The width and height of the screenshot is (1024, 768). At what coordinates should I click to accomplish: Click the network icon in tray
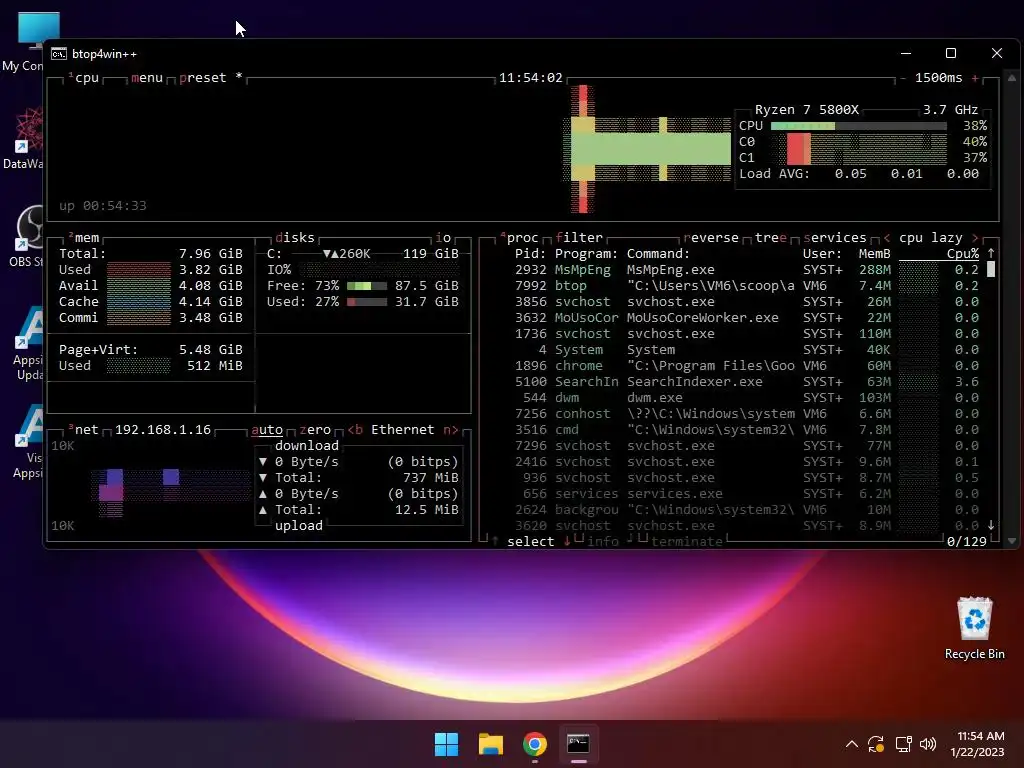click(903, 744)
